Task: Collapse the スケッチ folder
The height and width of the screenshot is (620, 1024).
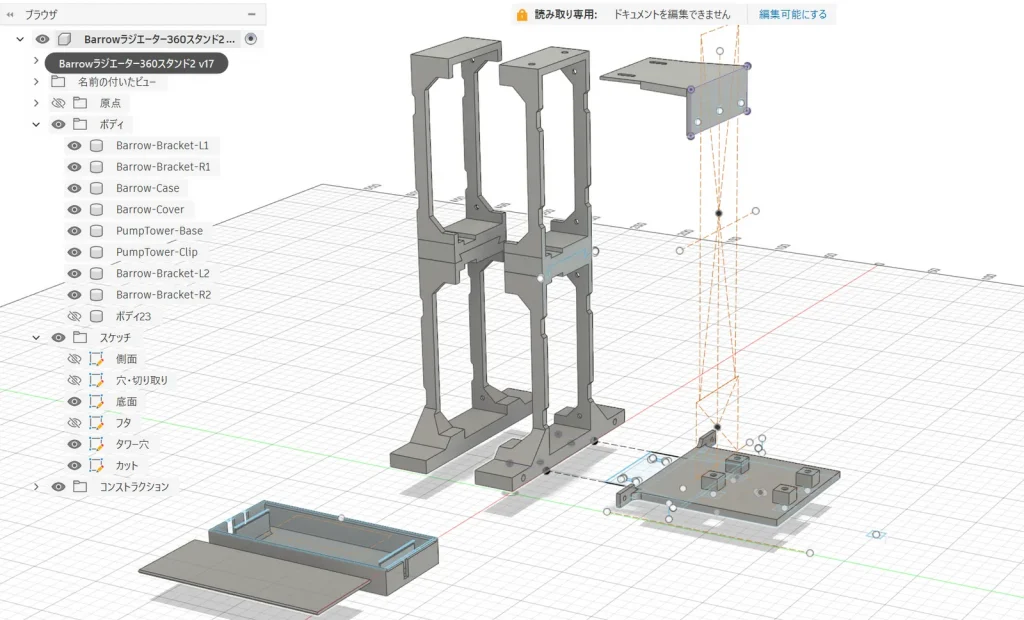Action: tap(36, 338)
